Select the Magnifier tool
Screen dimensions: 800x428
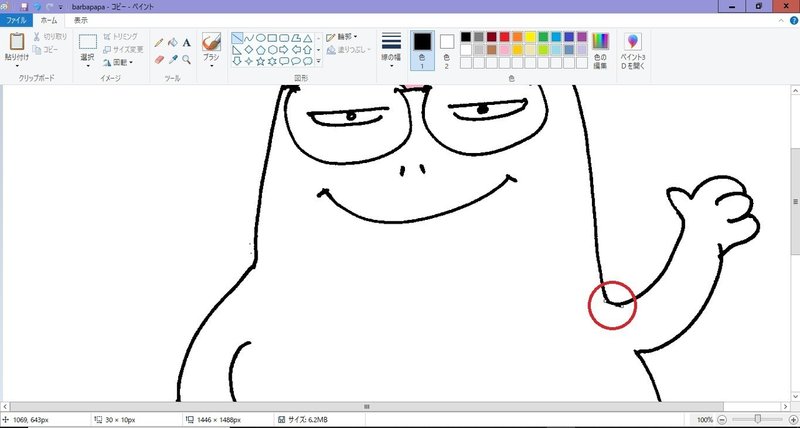pos(187,60)
